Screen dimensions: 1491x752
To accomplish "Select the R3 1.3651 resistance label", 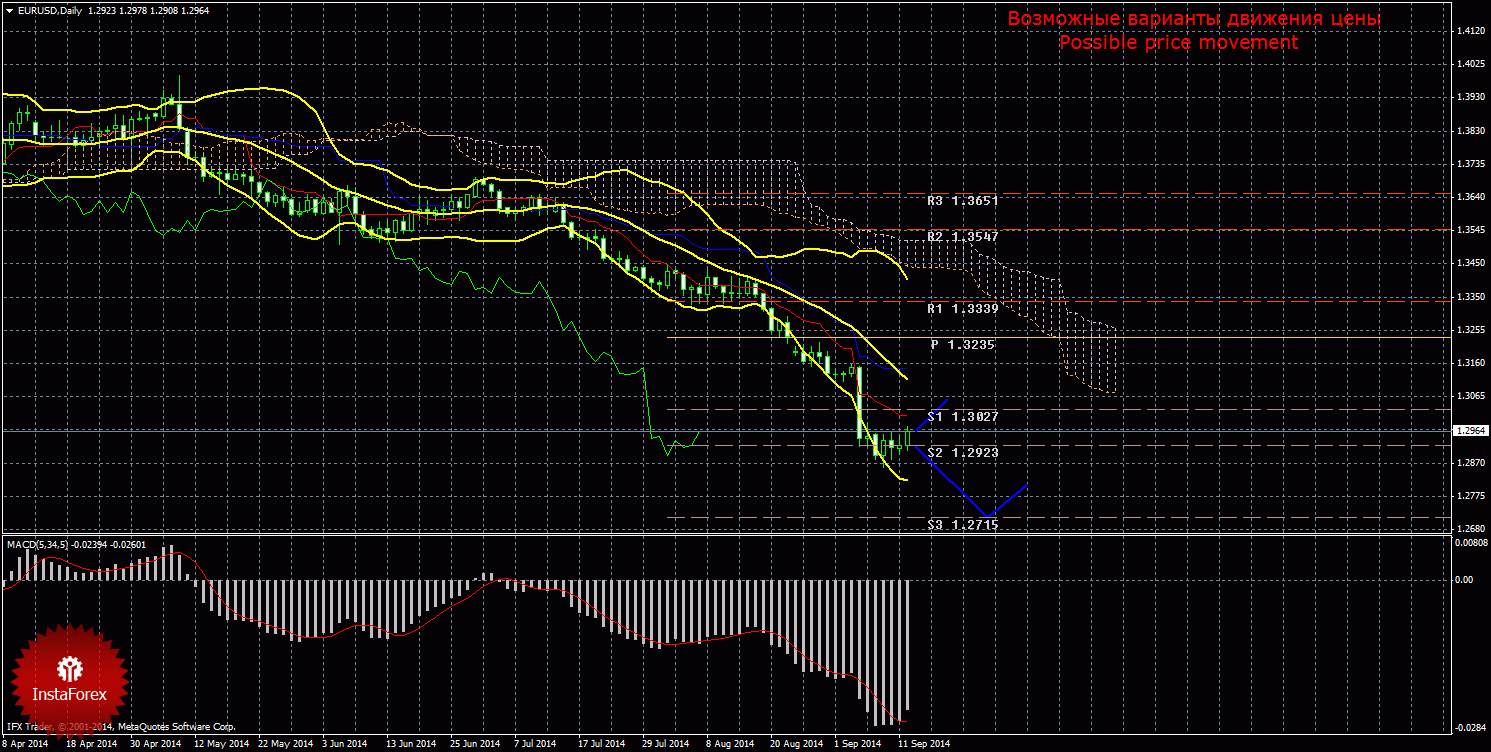I will [963, 200].
